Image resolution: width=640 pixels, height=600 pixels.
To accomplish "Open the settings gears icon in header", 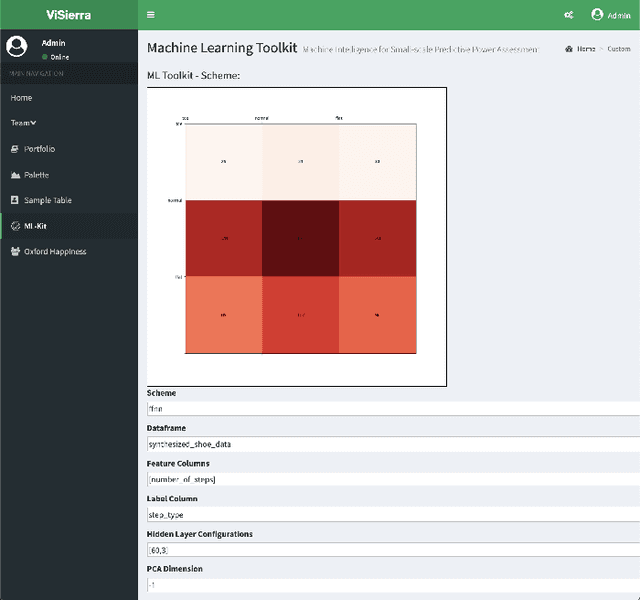I will click(x=569, y=15).
